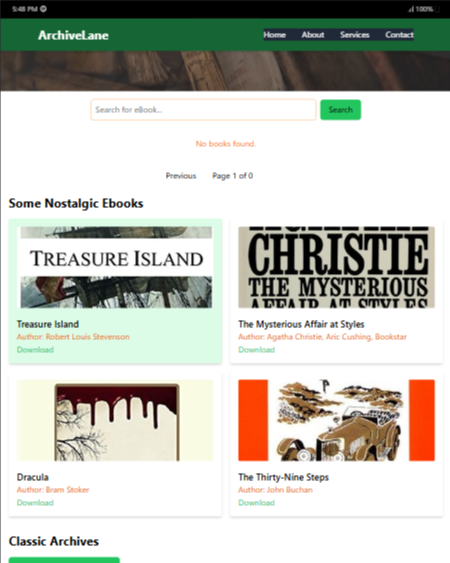Tap the notification icon beside the clock
Viewport: 450px width, 563px height.
click(x=43, y=9)
